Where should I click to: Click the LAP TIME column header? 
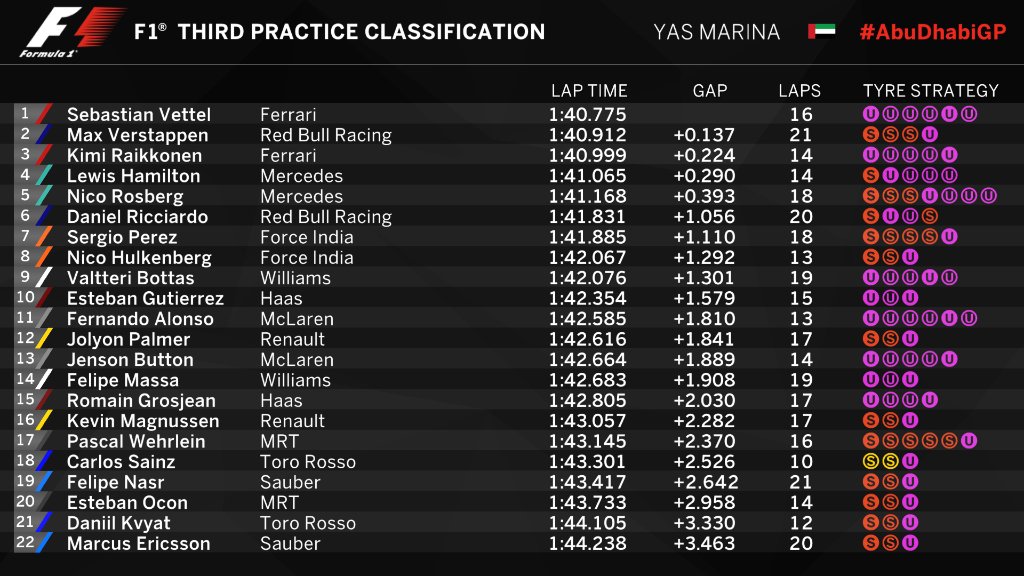coord(589,91)
